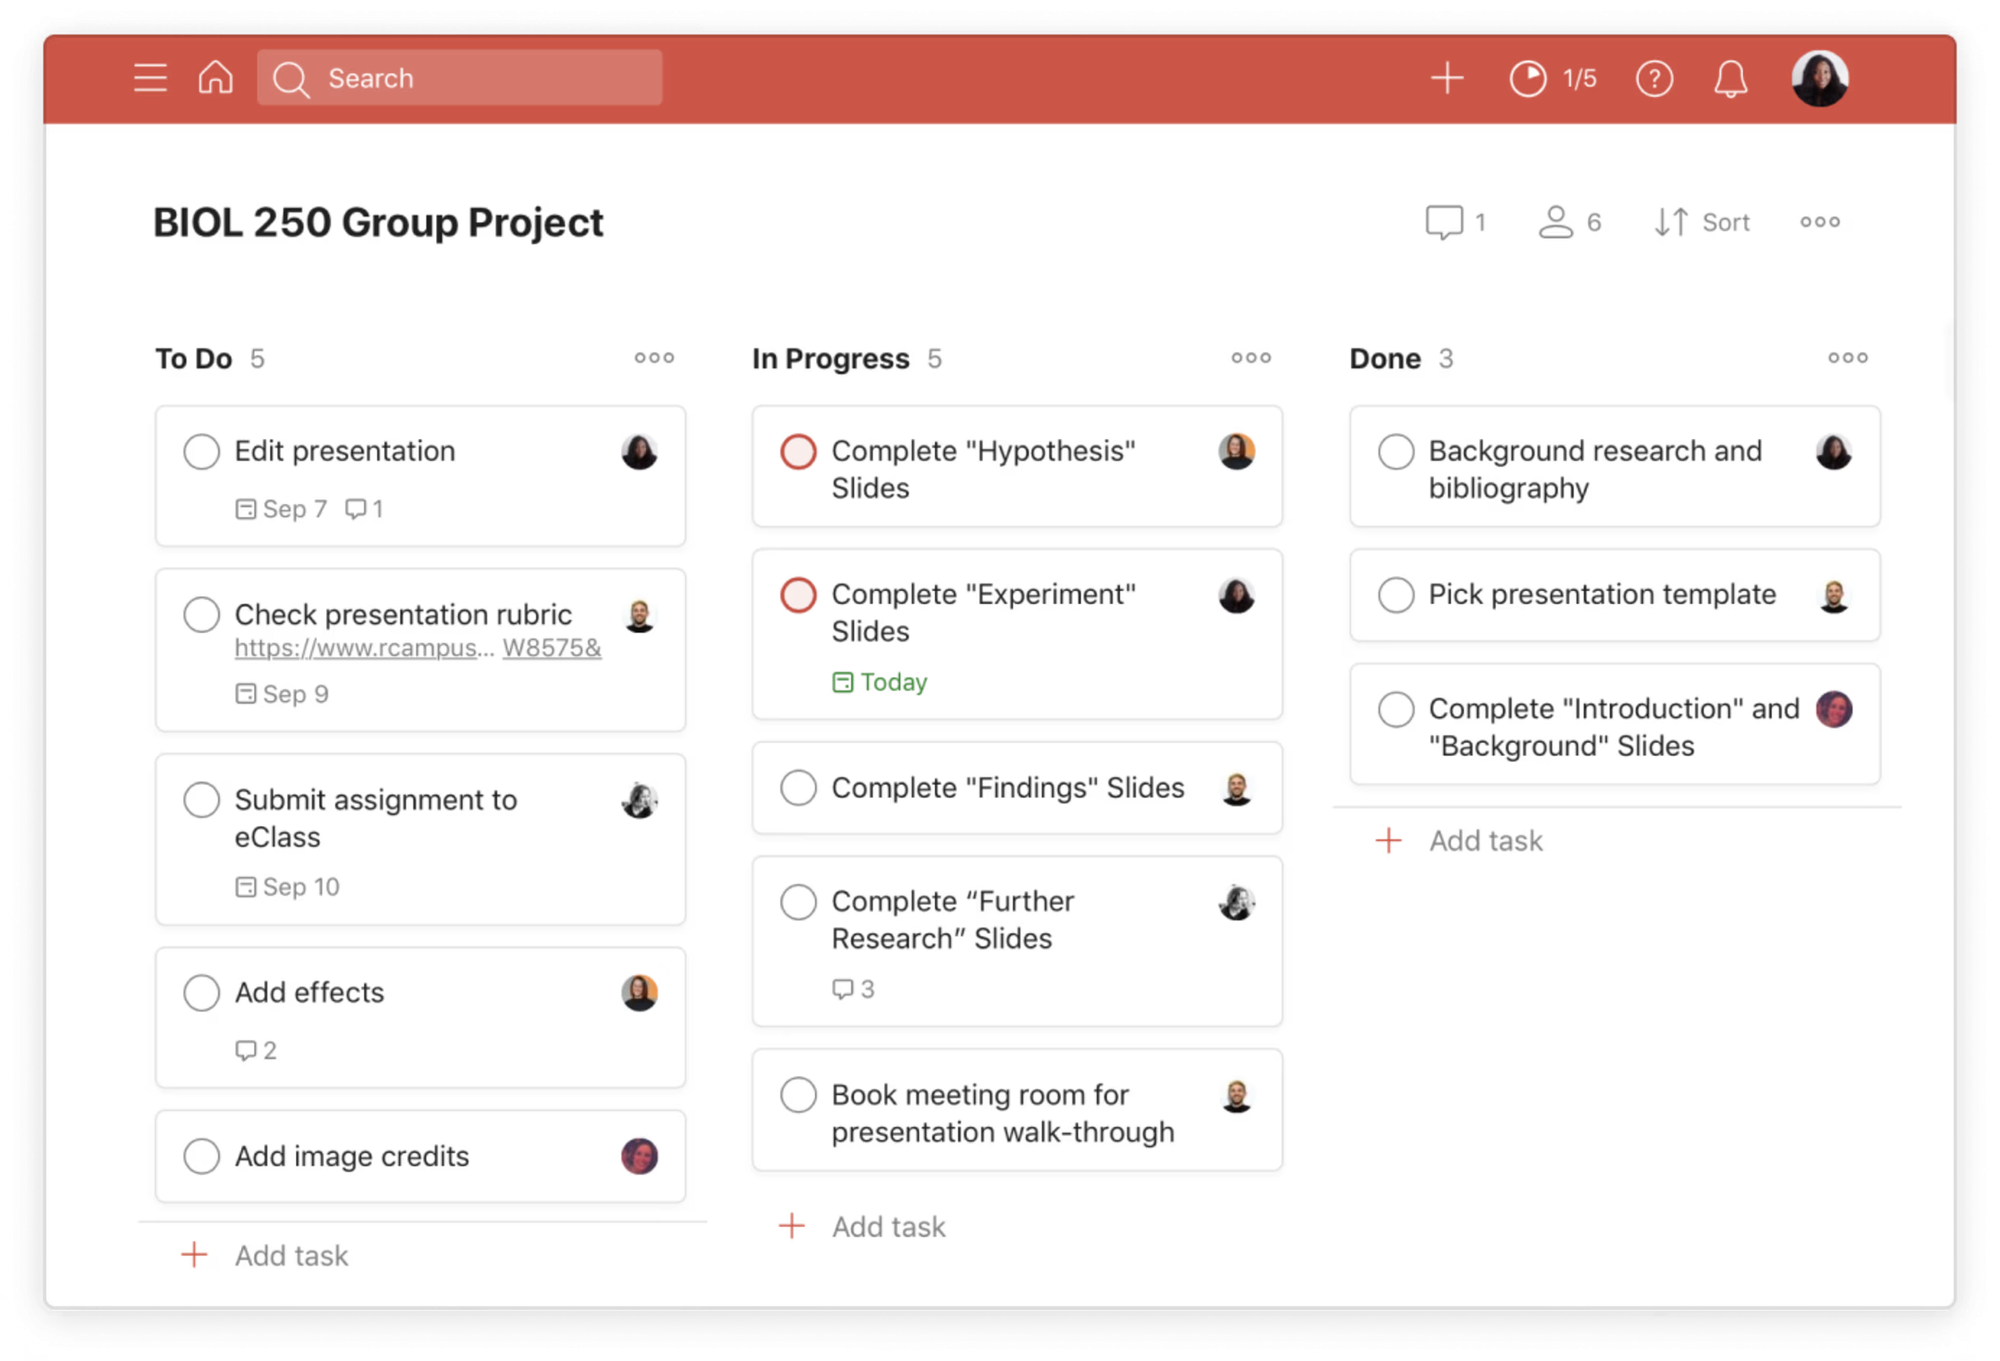Open options menu for To Do section
Image resolution: width=2000 pixels, height=1361 pixels.
click(x=654, y=358)
